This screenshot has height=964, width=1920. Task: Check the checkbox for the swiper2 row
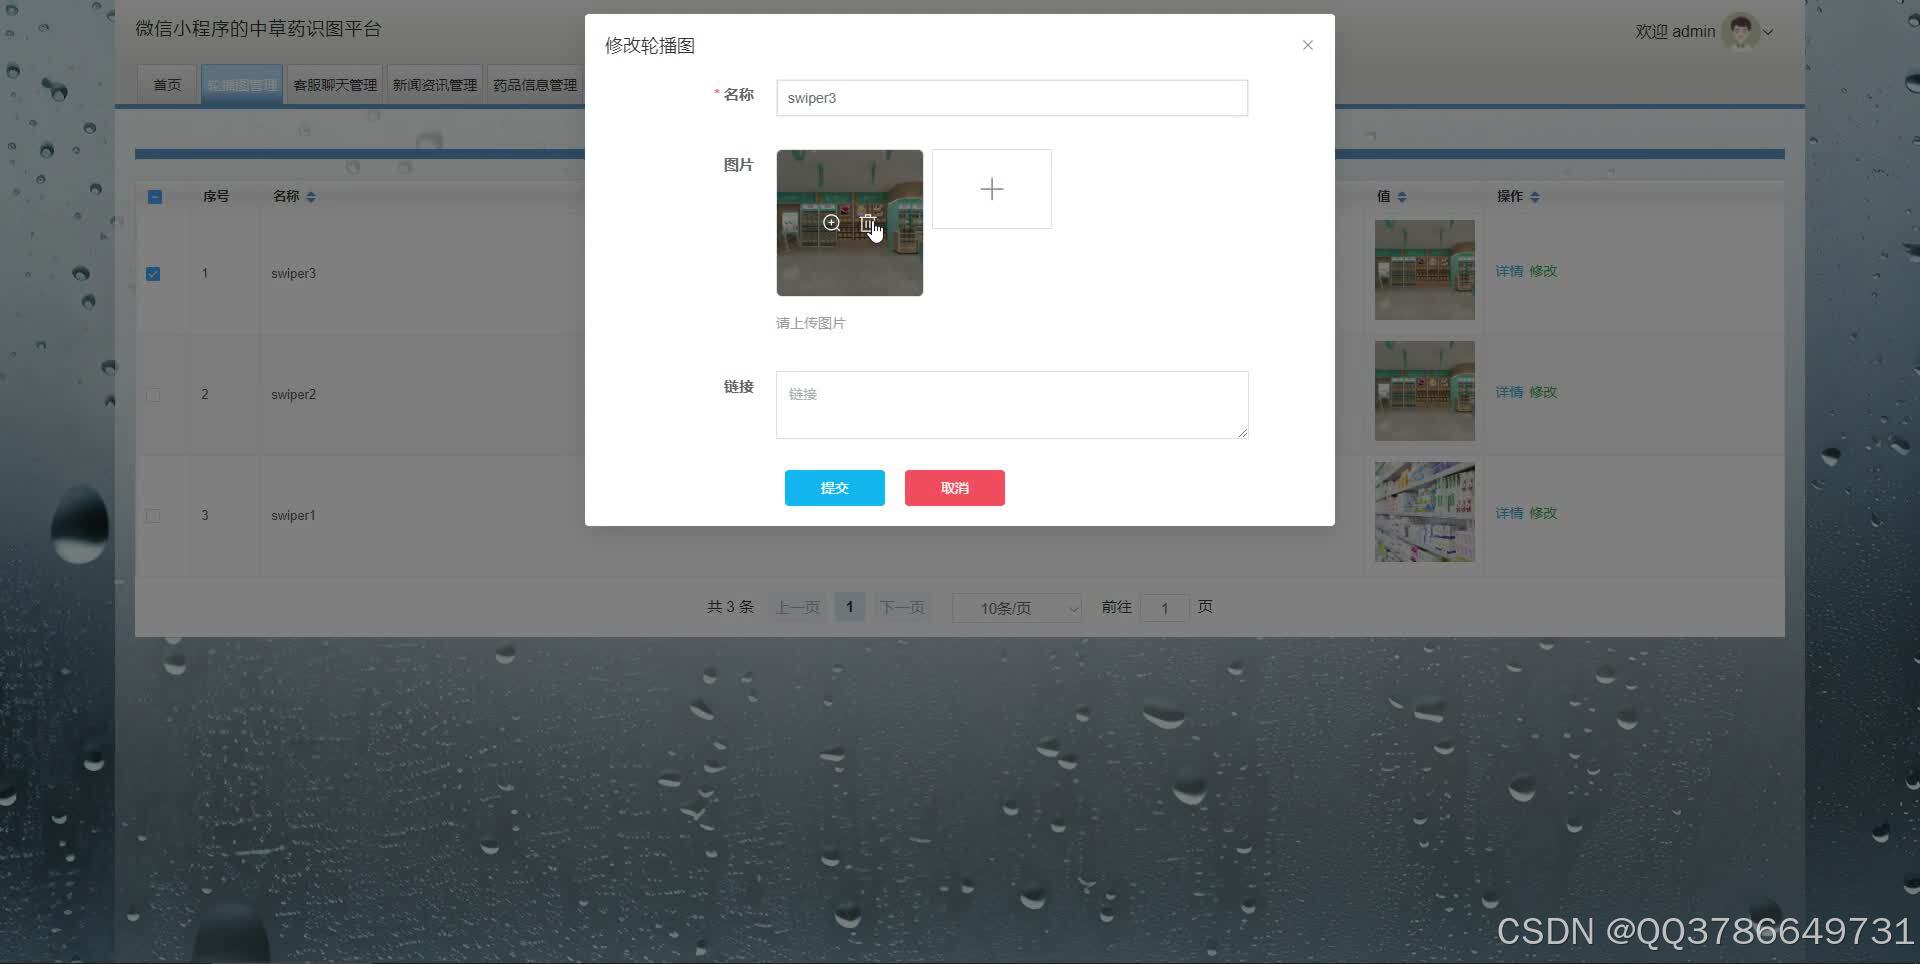(x=152, y=395)
